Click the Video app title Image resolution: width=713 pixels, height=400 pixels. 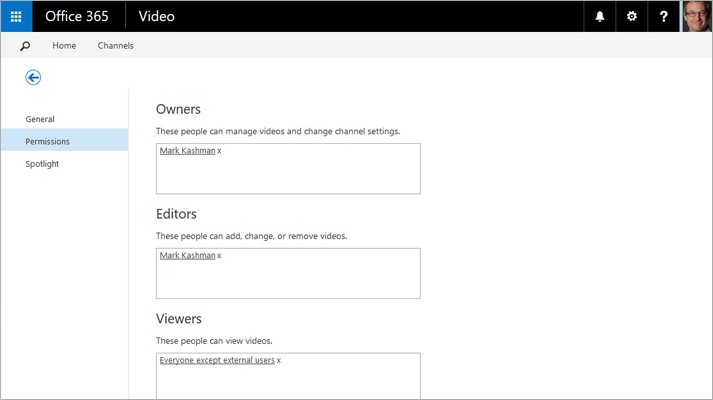point(156,16)
